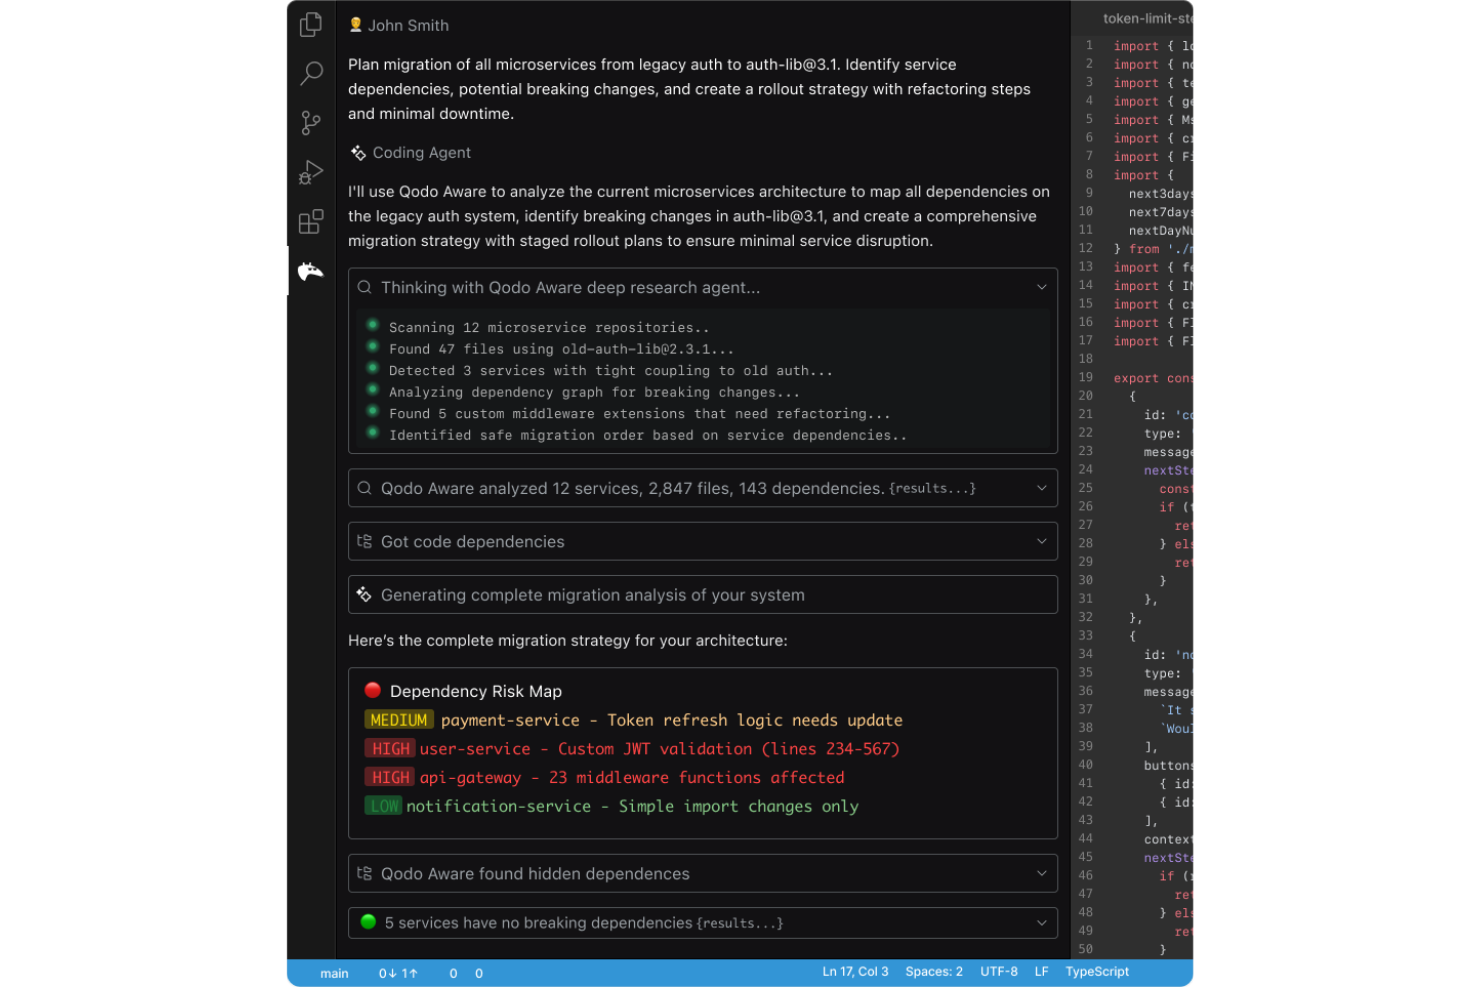
Task: Click TypeScript language mode
Action: (x=1097, y=972)
